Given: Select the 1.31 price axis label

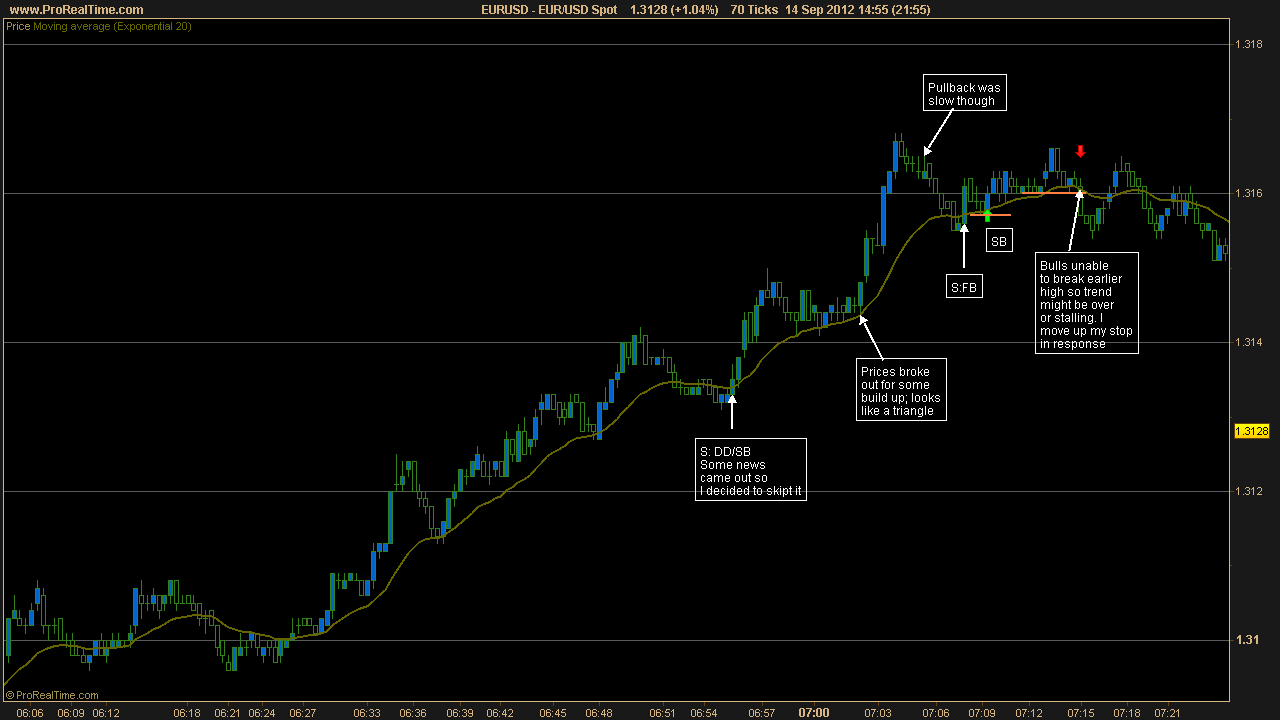Looking at the screenshot, I should coord(1247,640).
